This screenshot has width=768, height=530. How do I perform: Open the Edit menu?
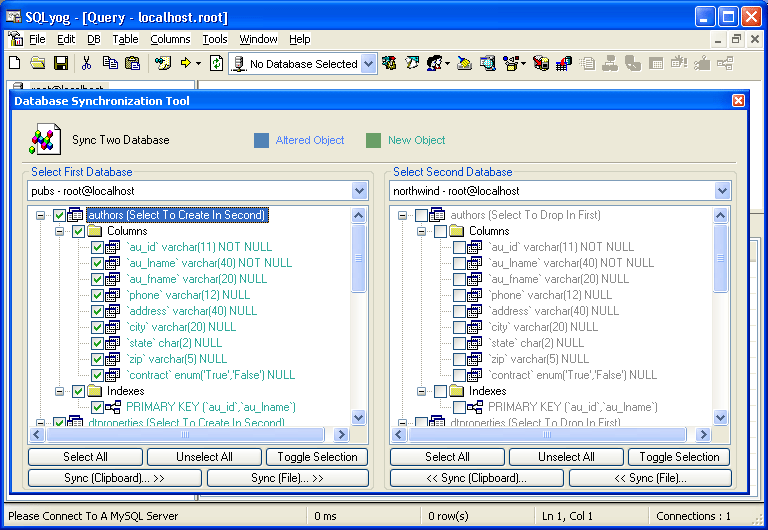[66, 39]
